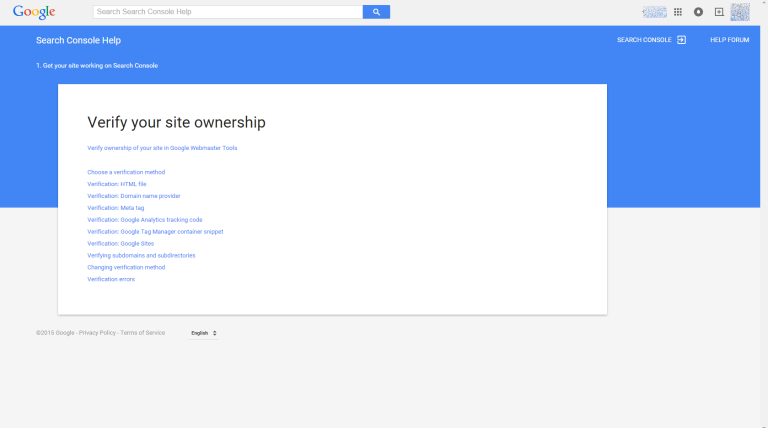The image size is (768, 428).
Task: Click the blue magnifier search button
Action: (x=376, y=12)
